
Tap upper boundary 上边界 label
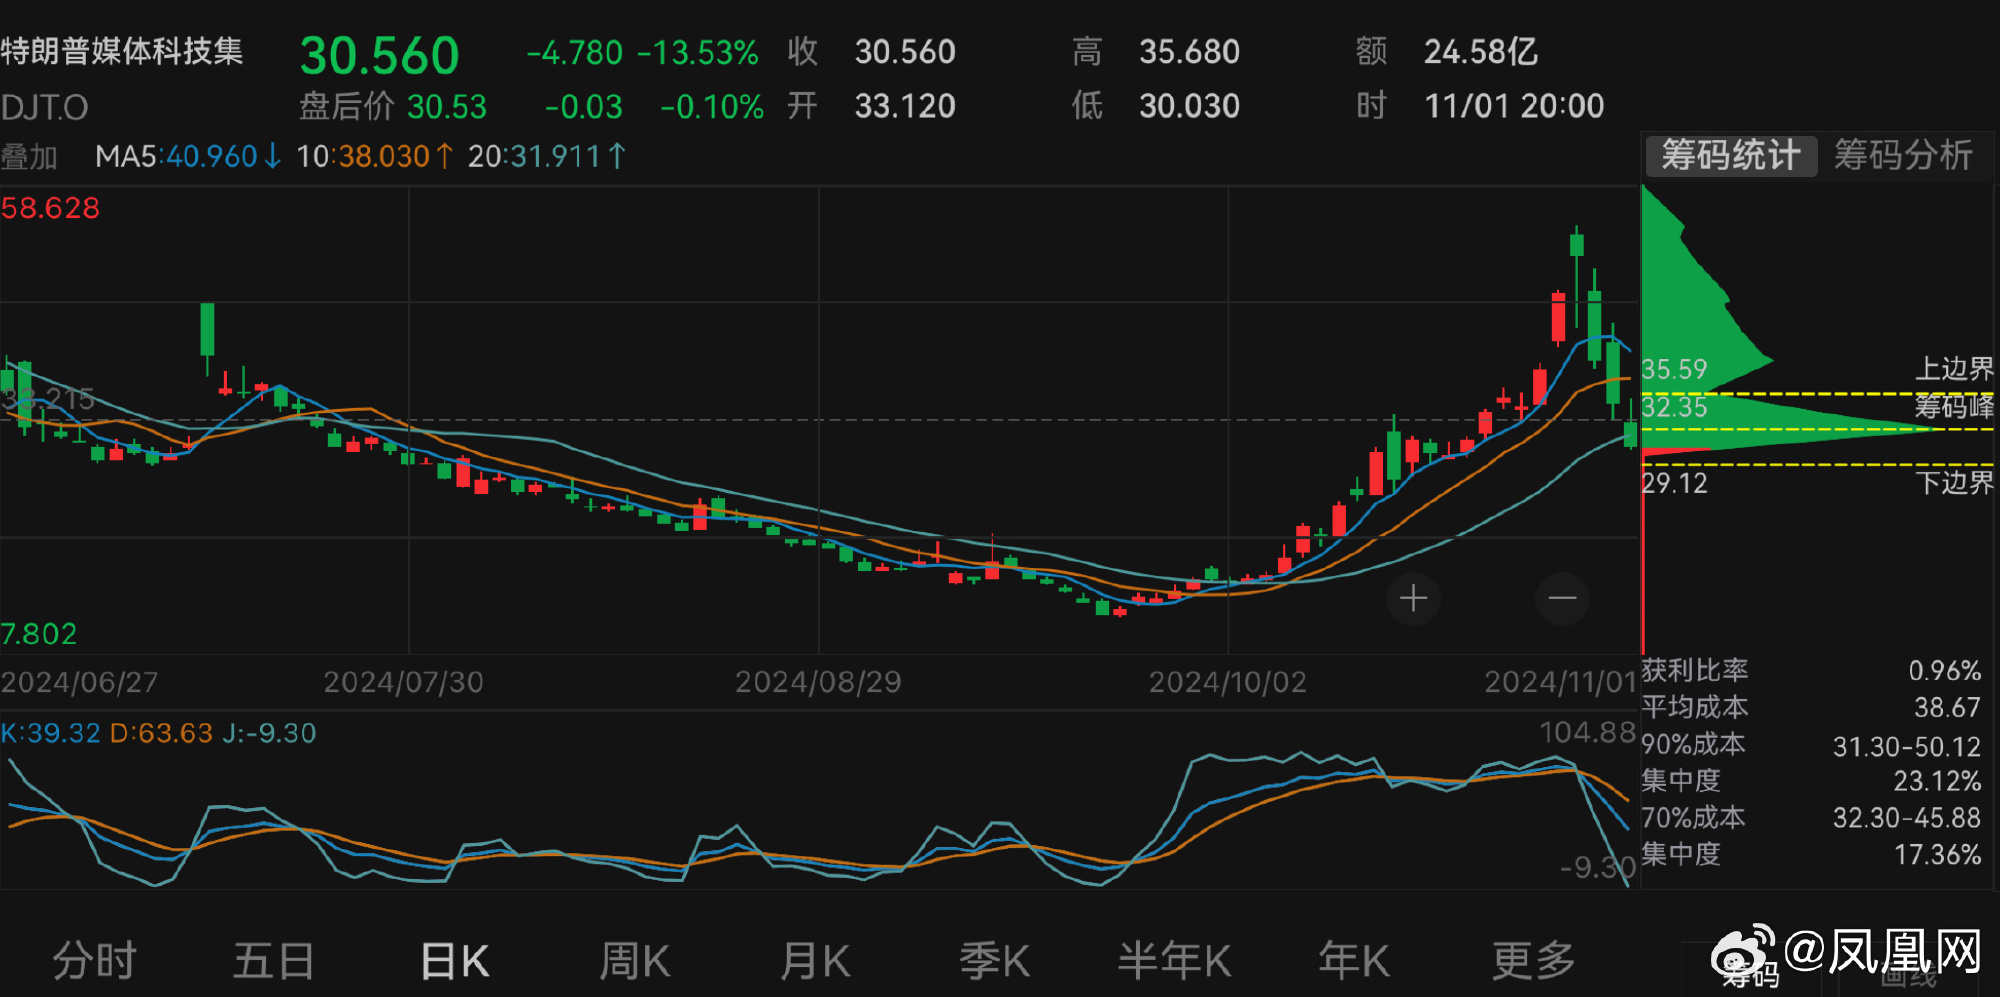tap(1954, 369)
